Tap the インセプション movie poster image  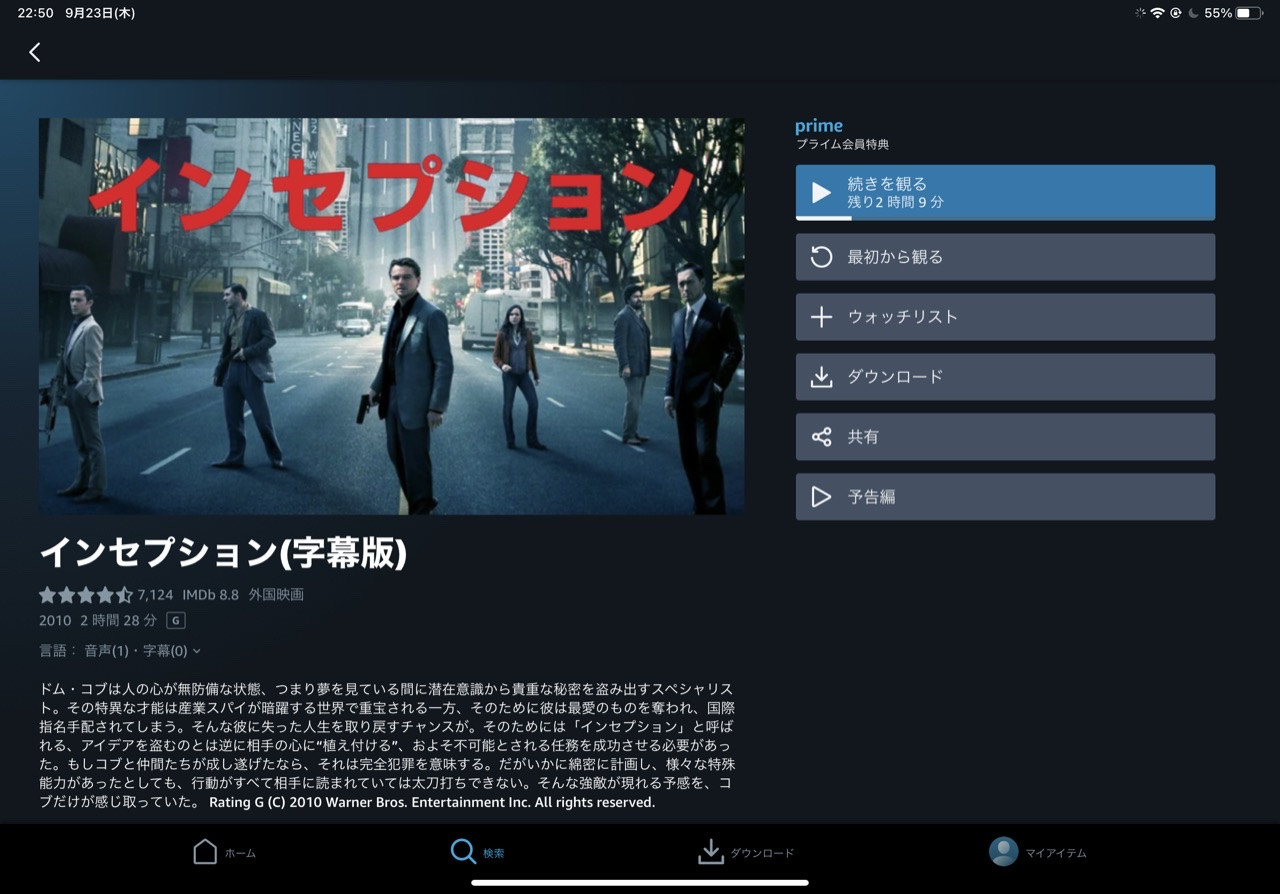click(x=391, y=316)
